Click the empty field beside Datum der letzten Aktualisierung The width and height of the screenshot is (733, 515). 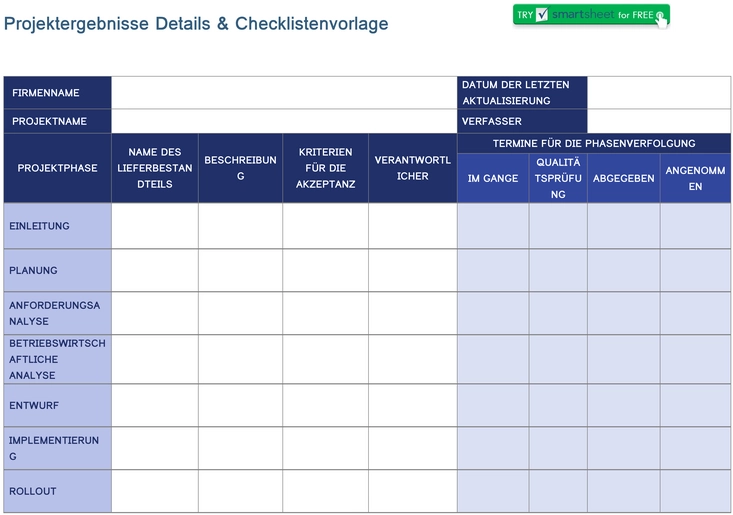tap(659, 93)
